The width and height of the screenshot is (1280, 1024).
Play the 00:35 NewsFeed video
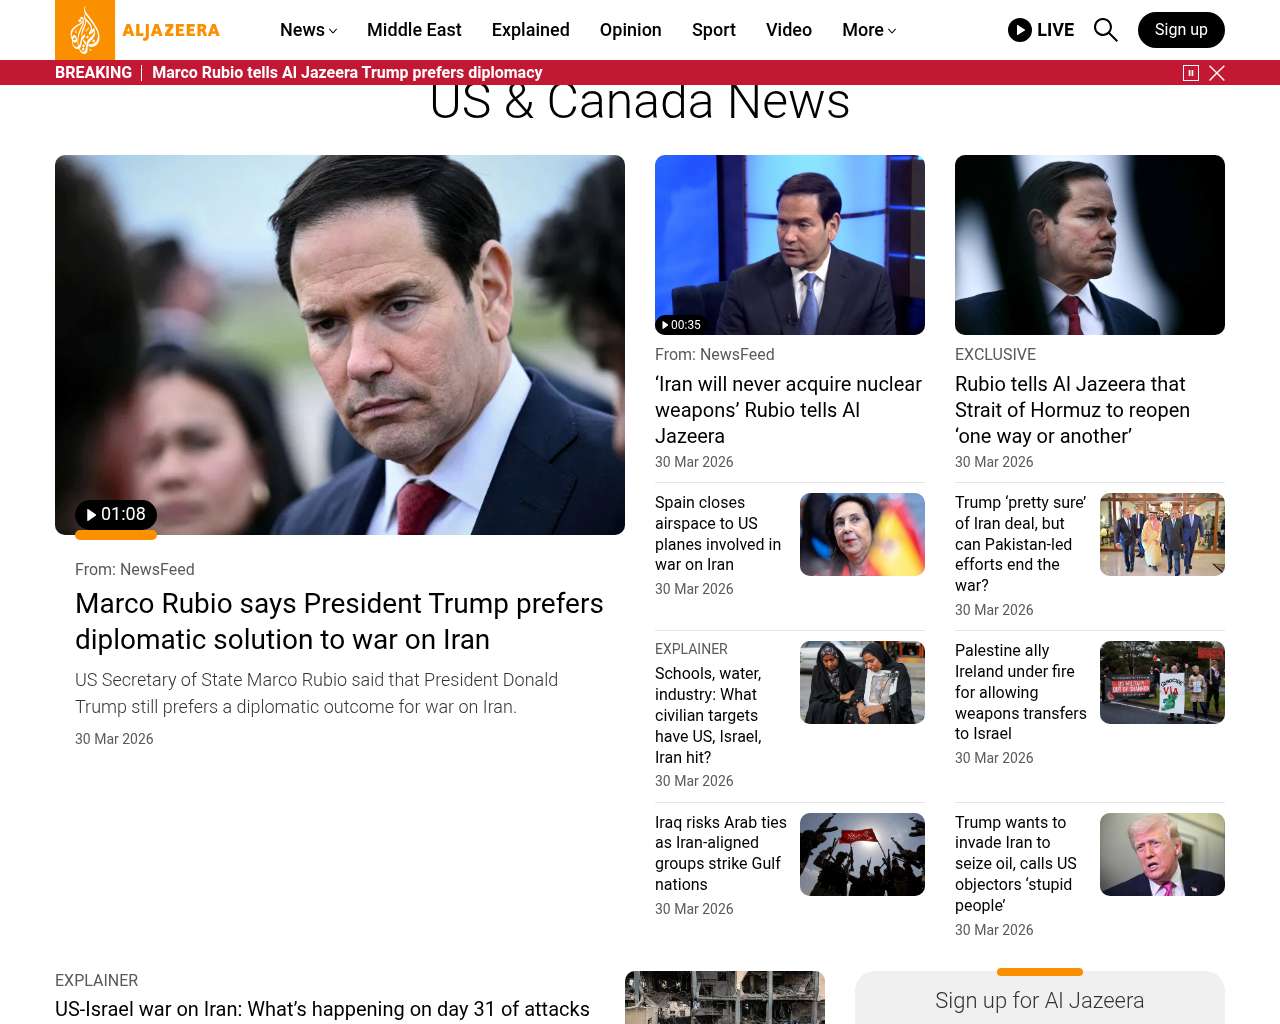coord(680,325)
